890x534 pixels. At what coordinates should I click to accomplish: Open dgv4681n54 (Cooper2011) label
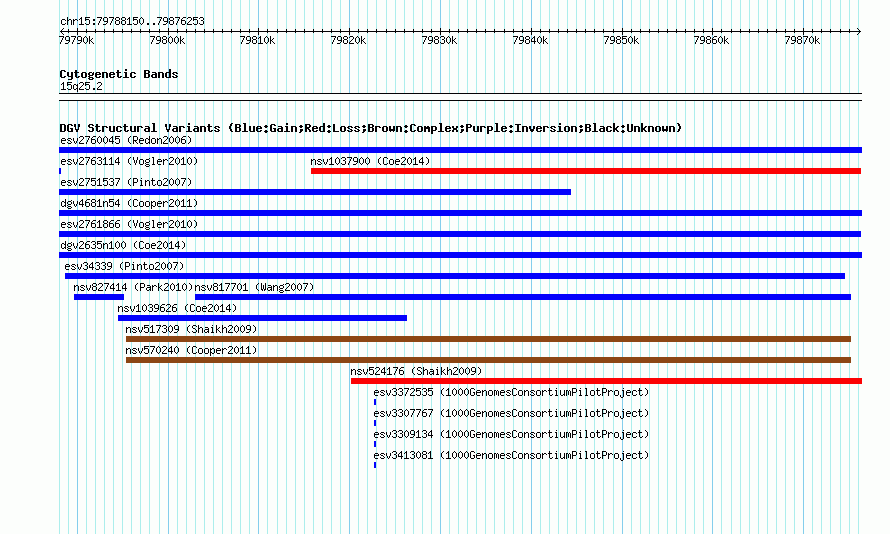[x=129, y=203]
